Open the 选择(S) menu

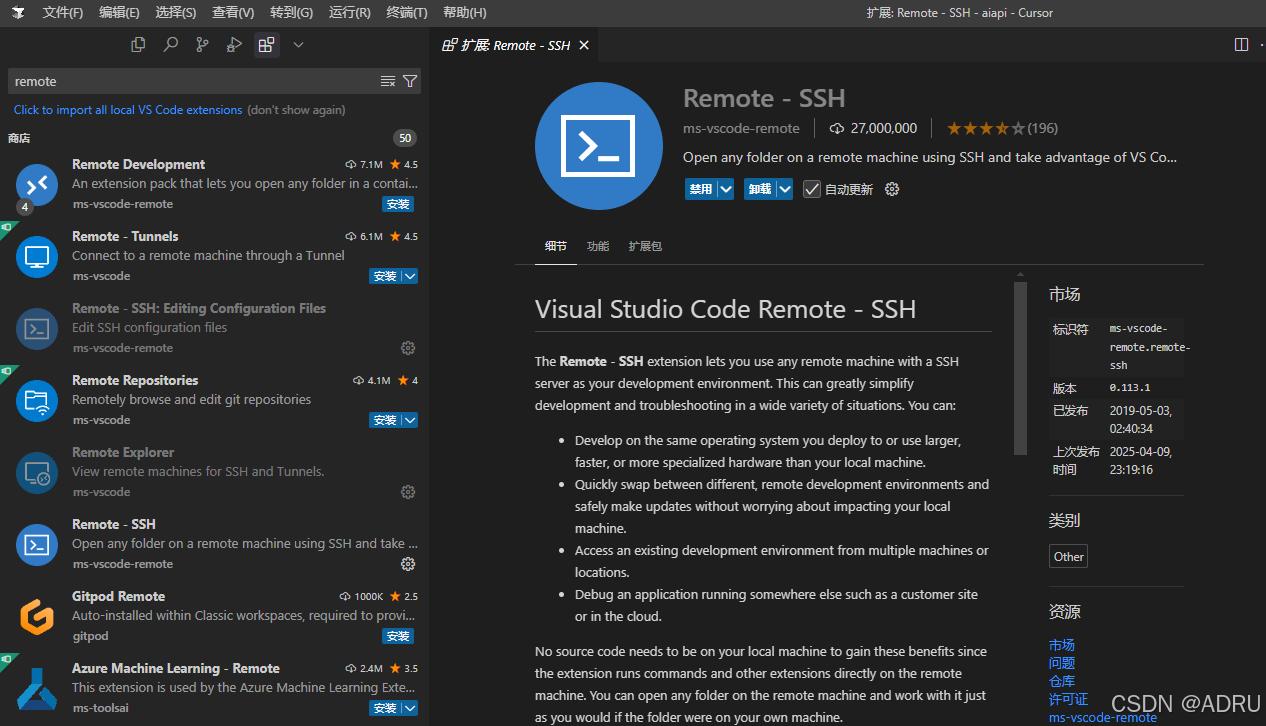(176, 13)
